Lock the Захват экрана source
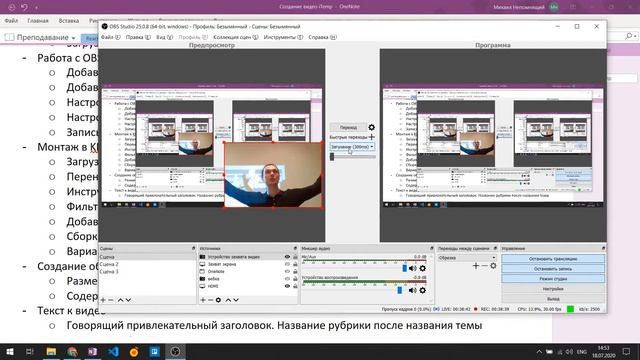Viewport: 640px width, 360px height. click(295, 264)
